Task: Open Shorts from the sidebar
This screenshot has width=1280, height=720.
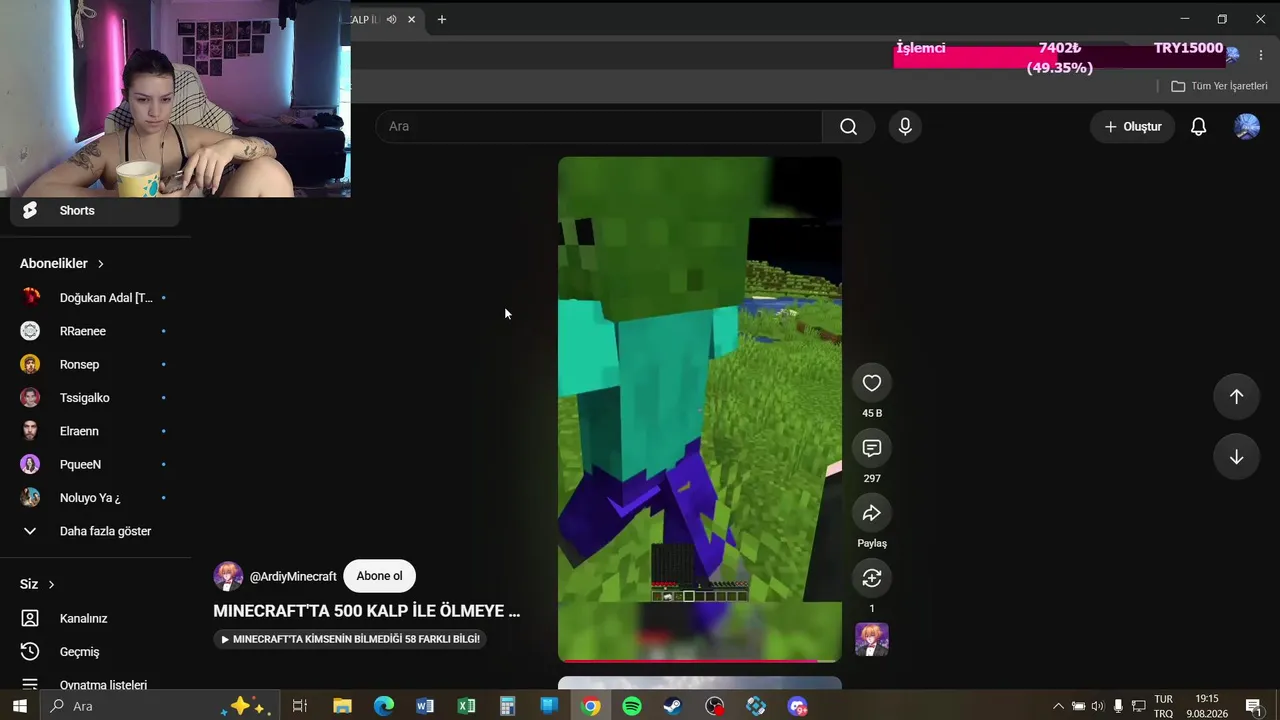Action: tap(96, 210)
